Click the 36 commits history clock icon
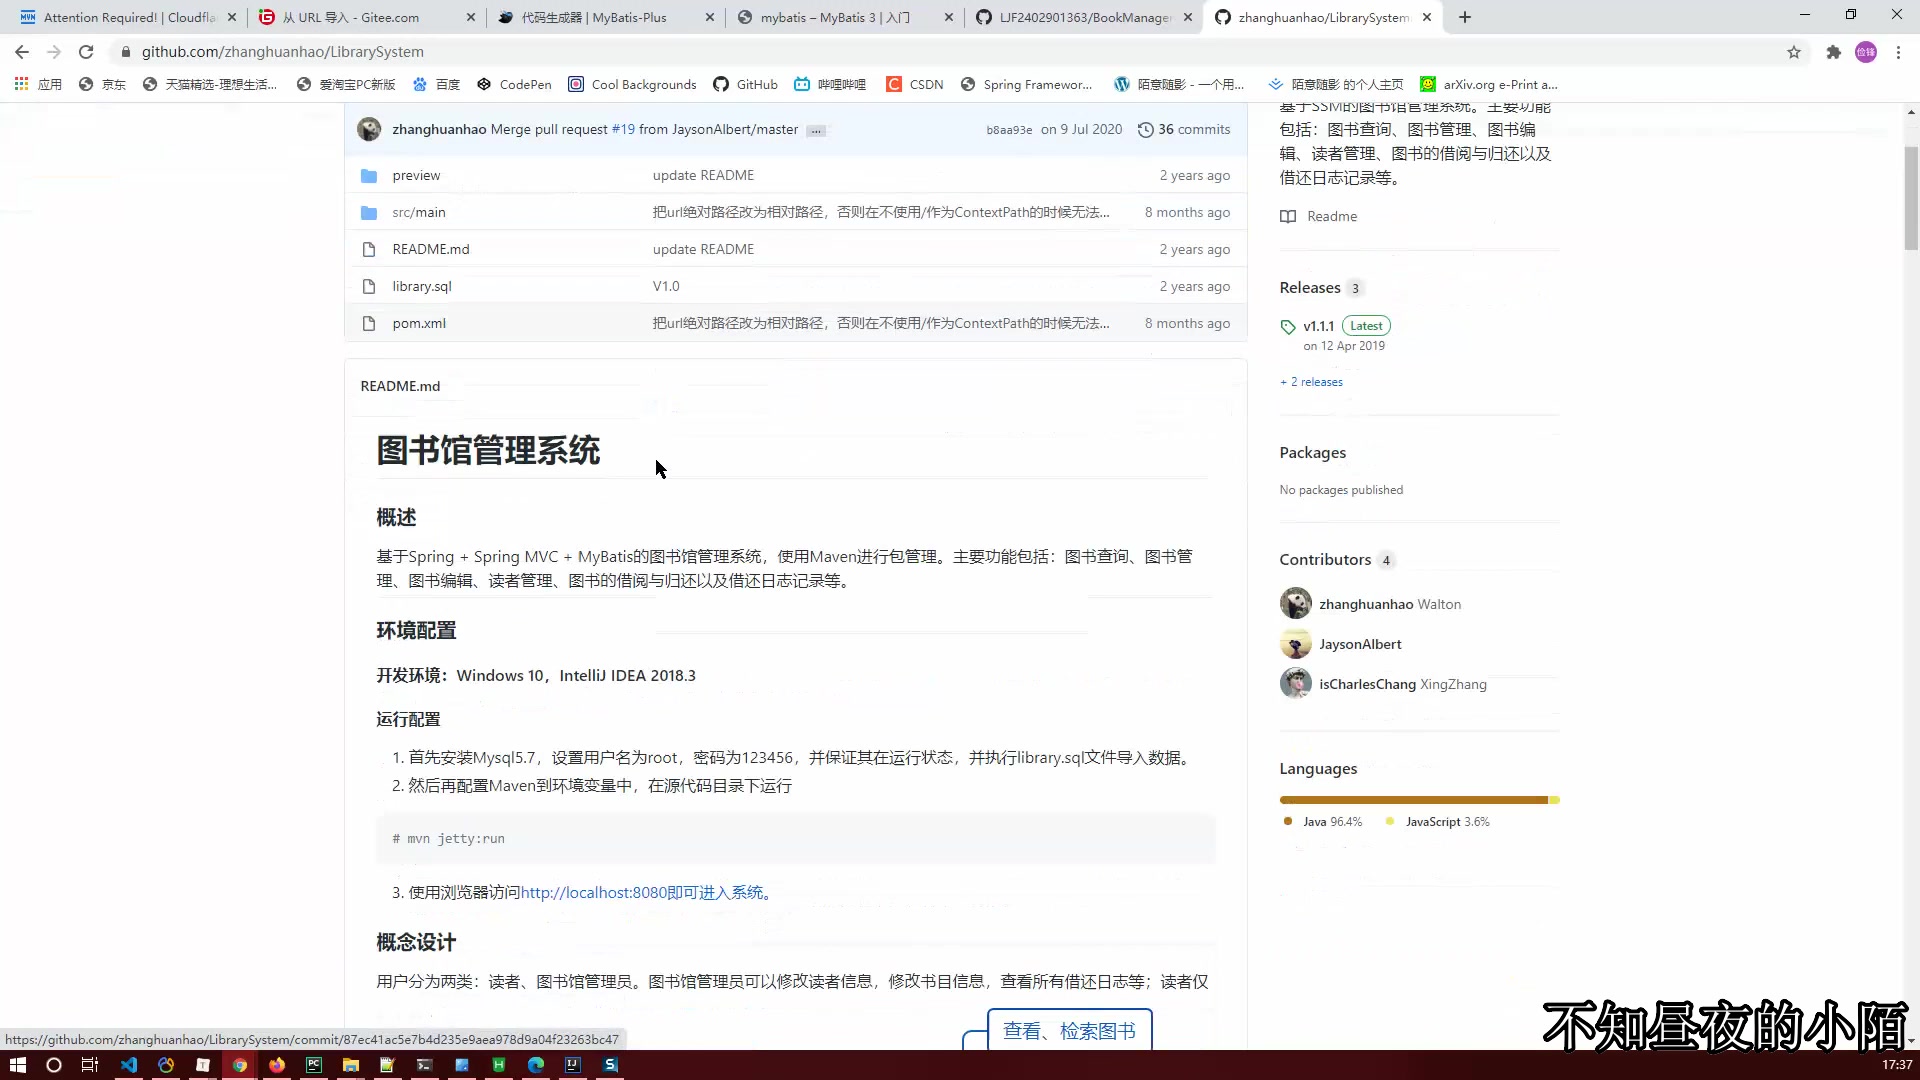Image resolution: width=1920 pixels, height=1080 pixels. 1146,129
